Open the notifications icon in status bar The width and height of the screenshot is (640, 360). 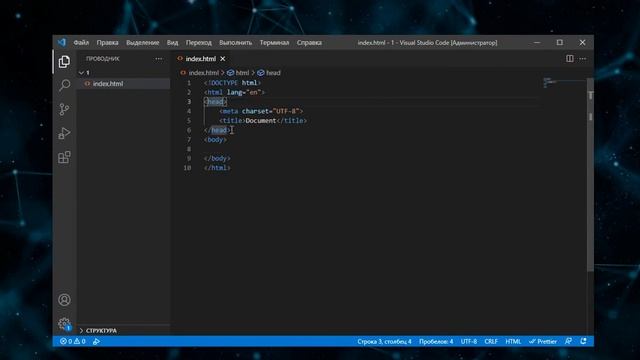point(583,341)
